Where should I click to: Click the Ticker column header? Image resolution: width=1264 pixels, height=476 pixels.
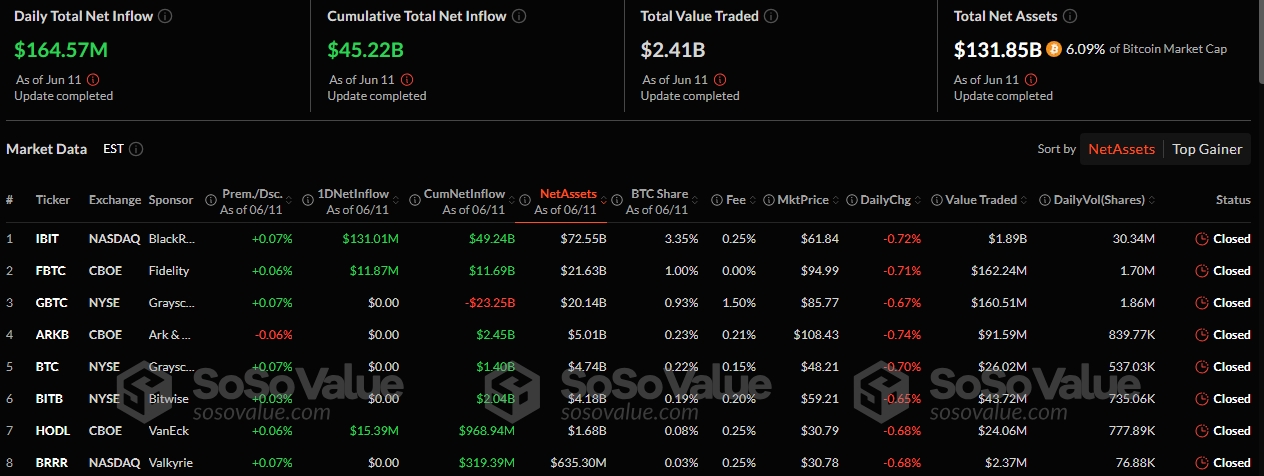53,200
